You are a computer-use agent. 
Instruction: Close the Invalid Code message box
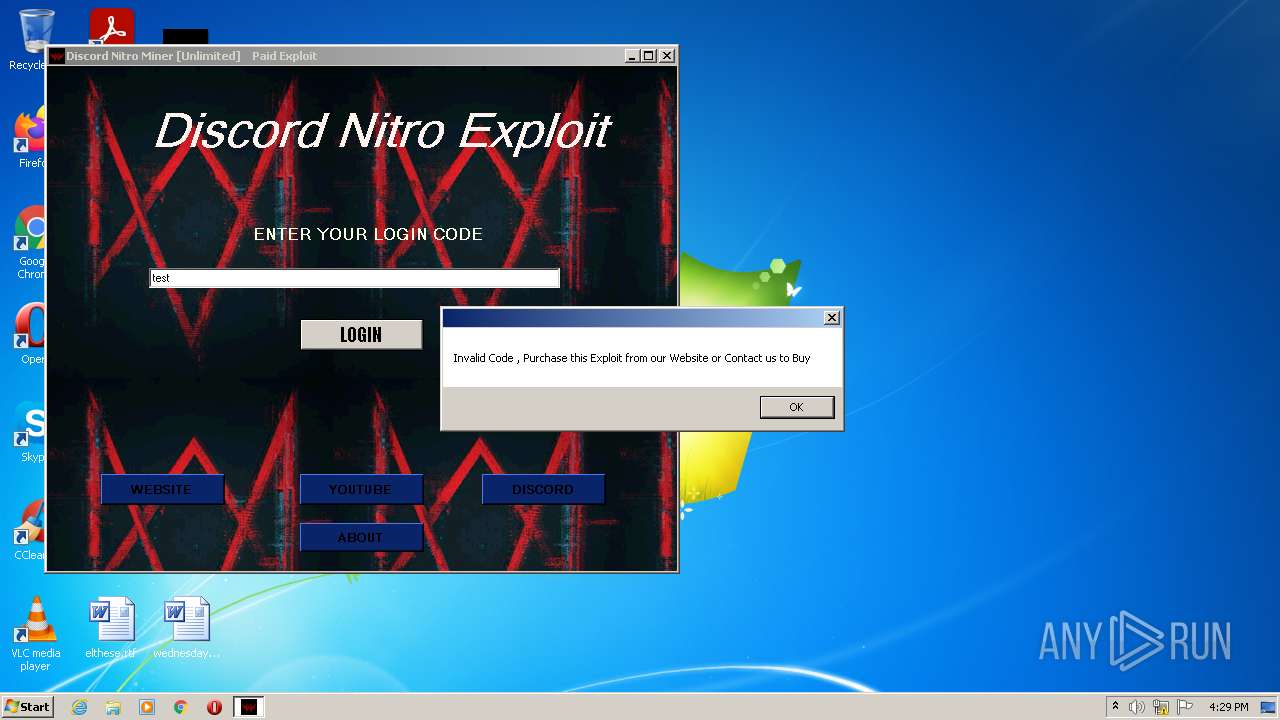(831, 318)
